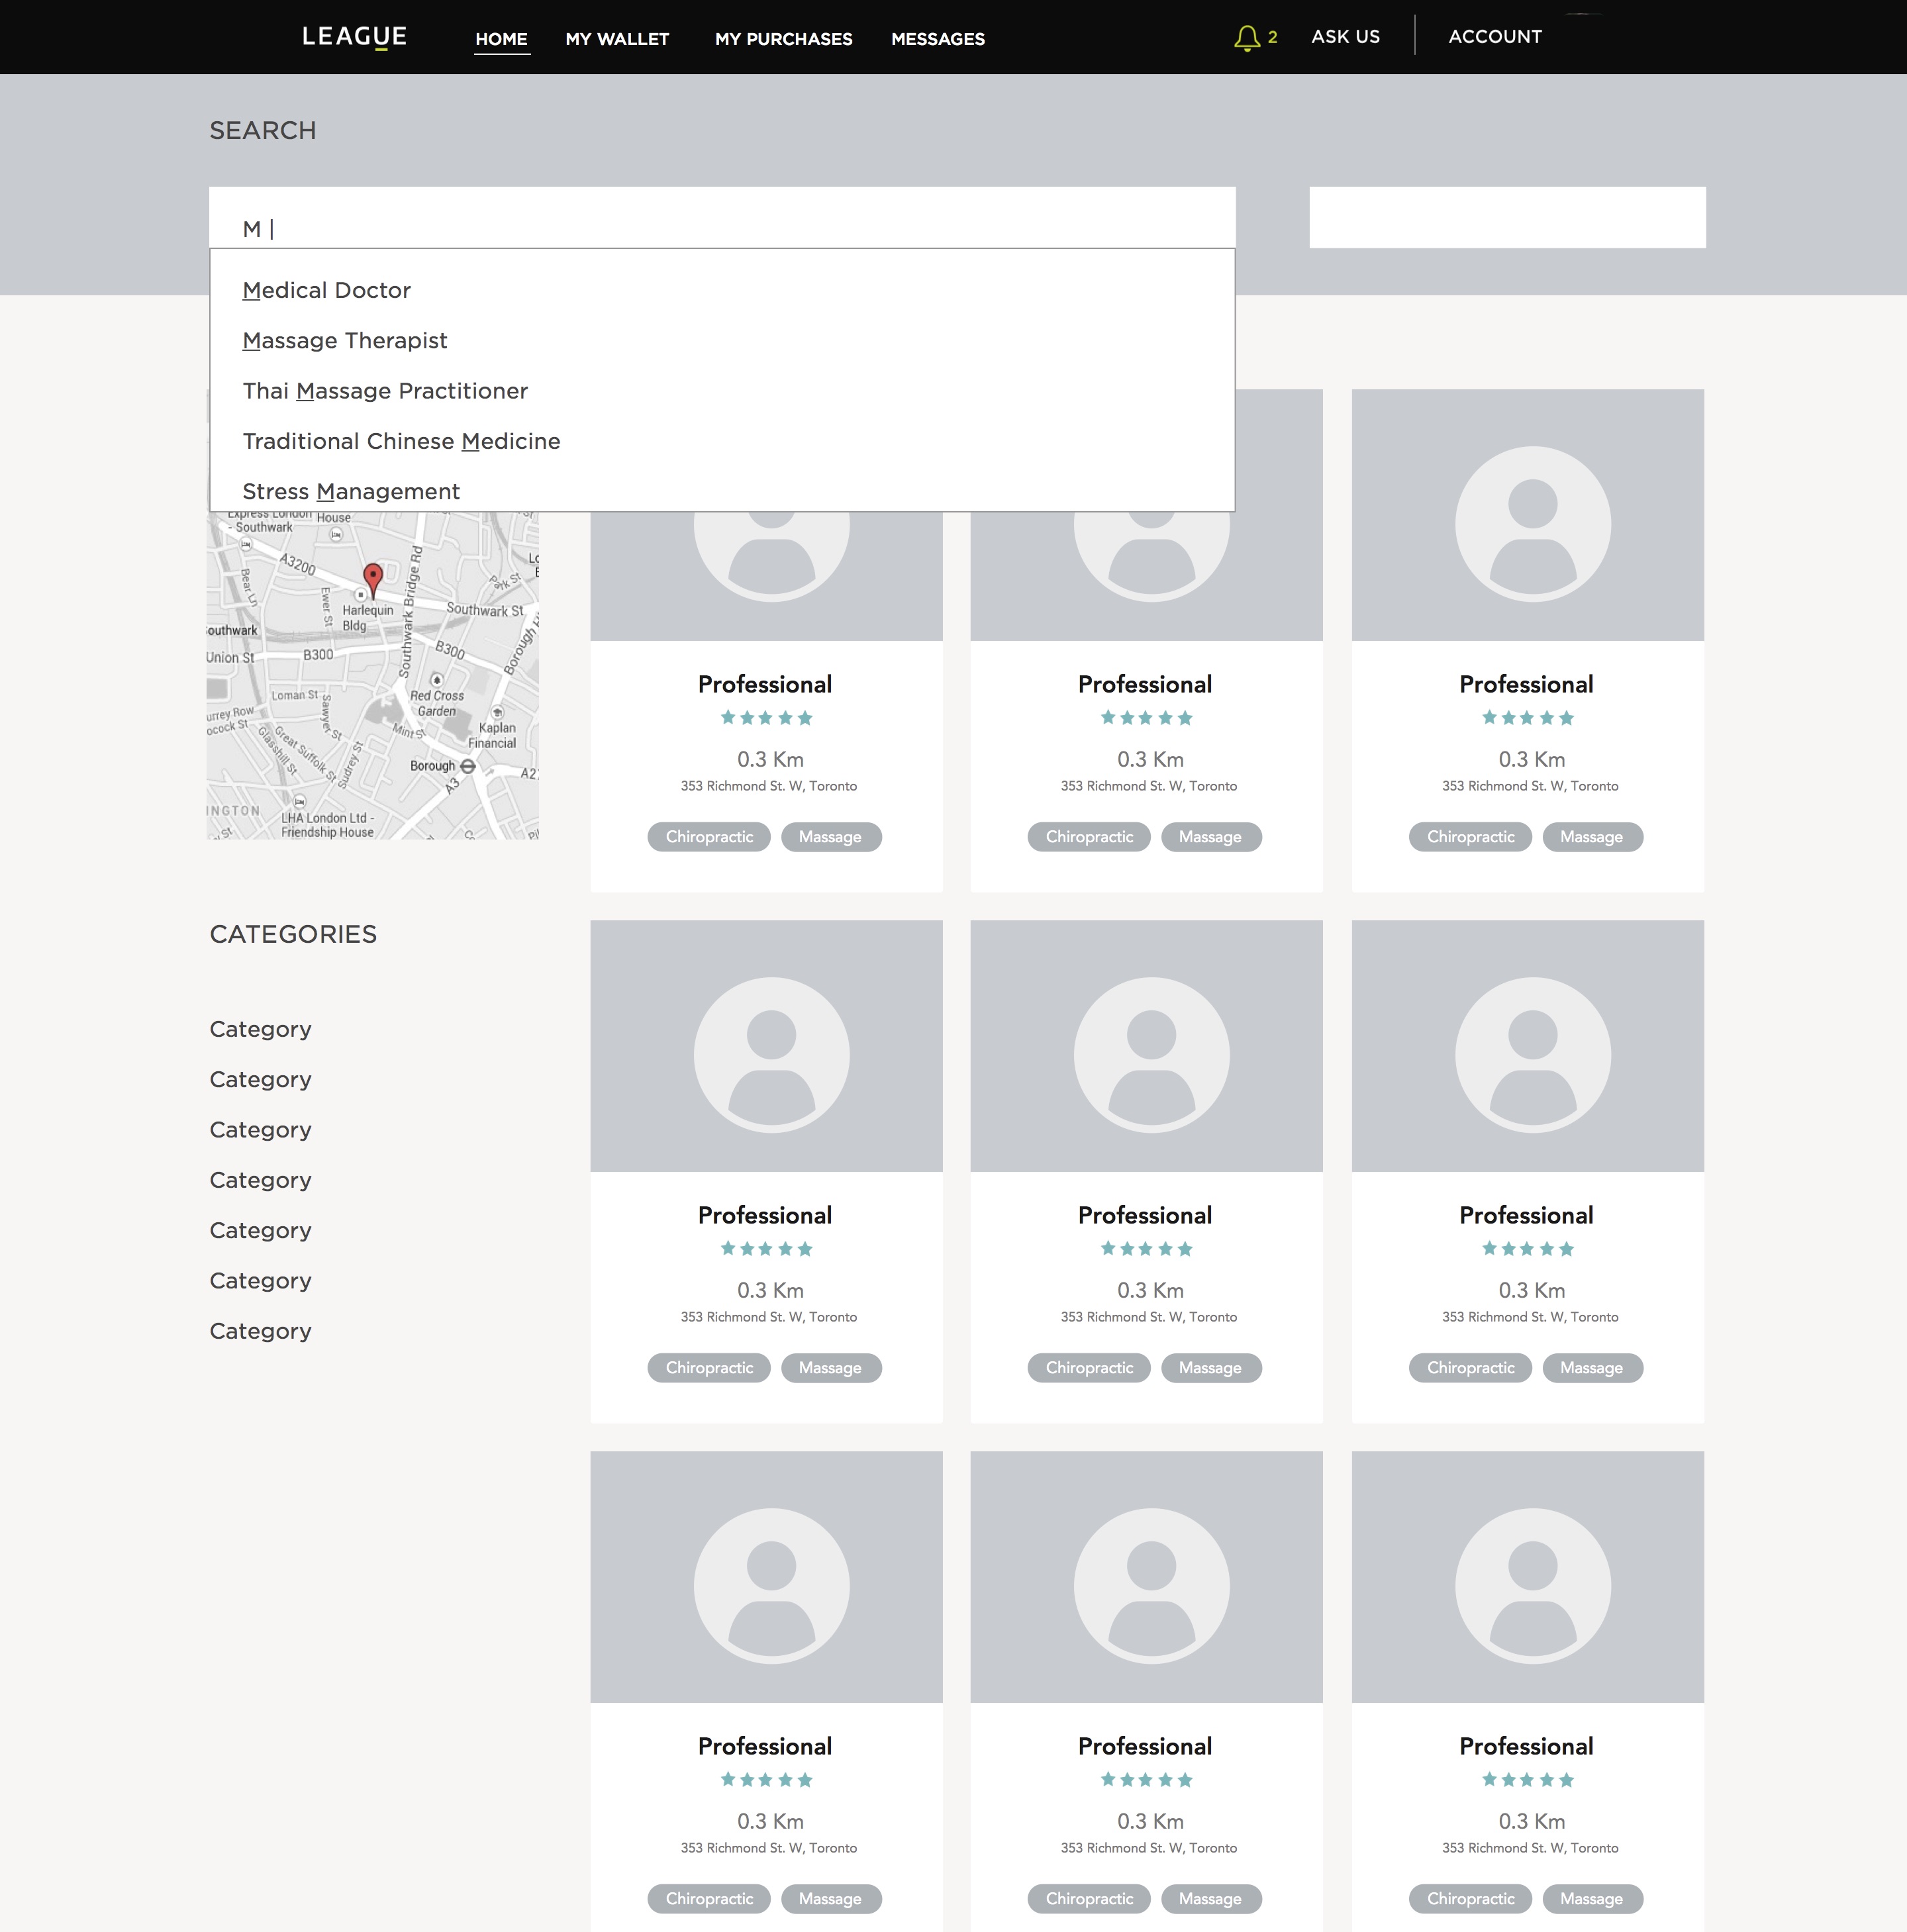Screen dimensions: 1907x1932
Task: Click the League logo
Action: click(354, 37)
